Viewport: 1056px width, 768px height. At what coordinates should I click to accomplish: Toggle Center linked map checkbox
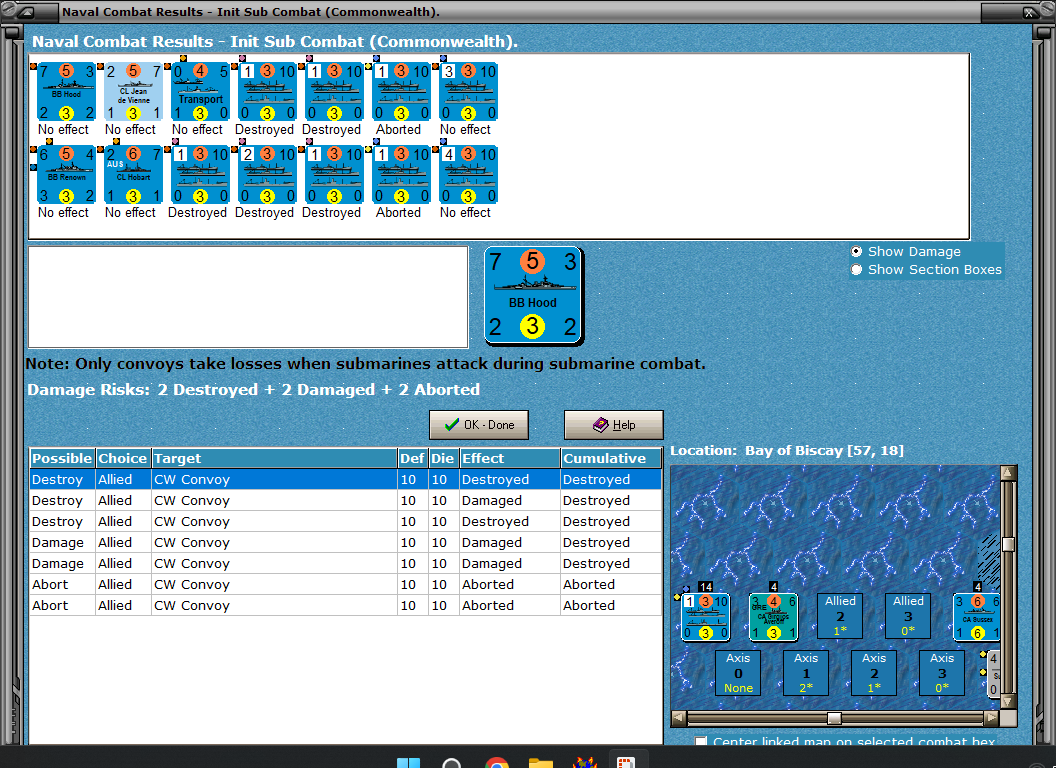701,740
